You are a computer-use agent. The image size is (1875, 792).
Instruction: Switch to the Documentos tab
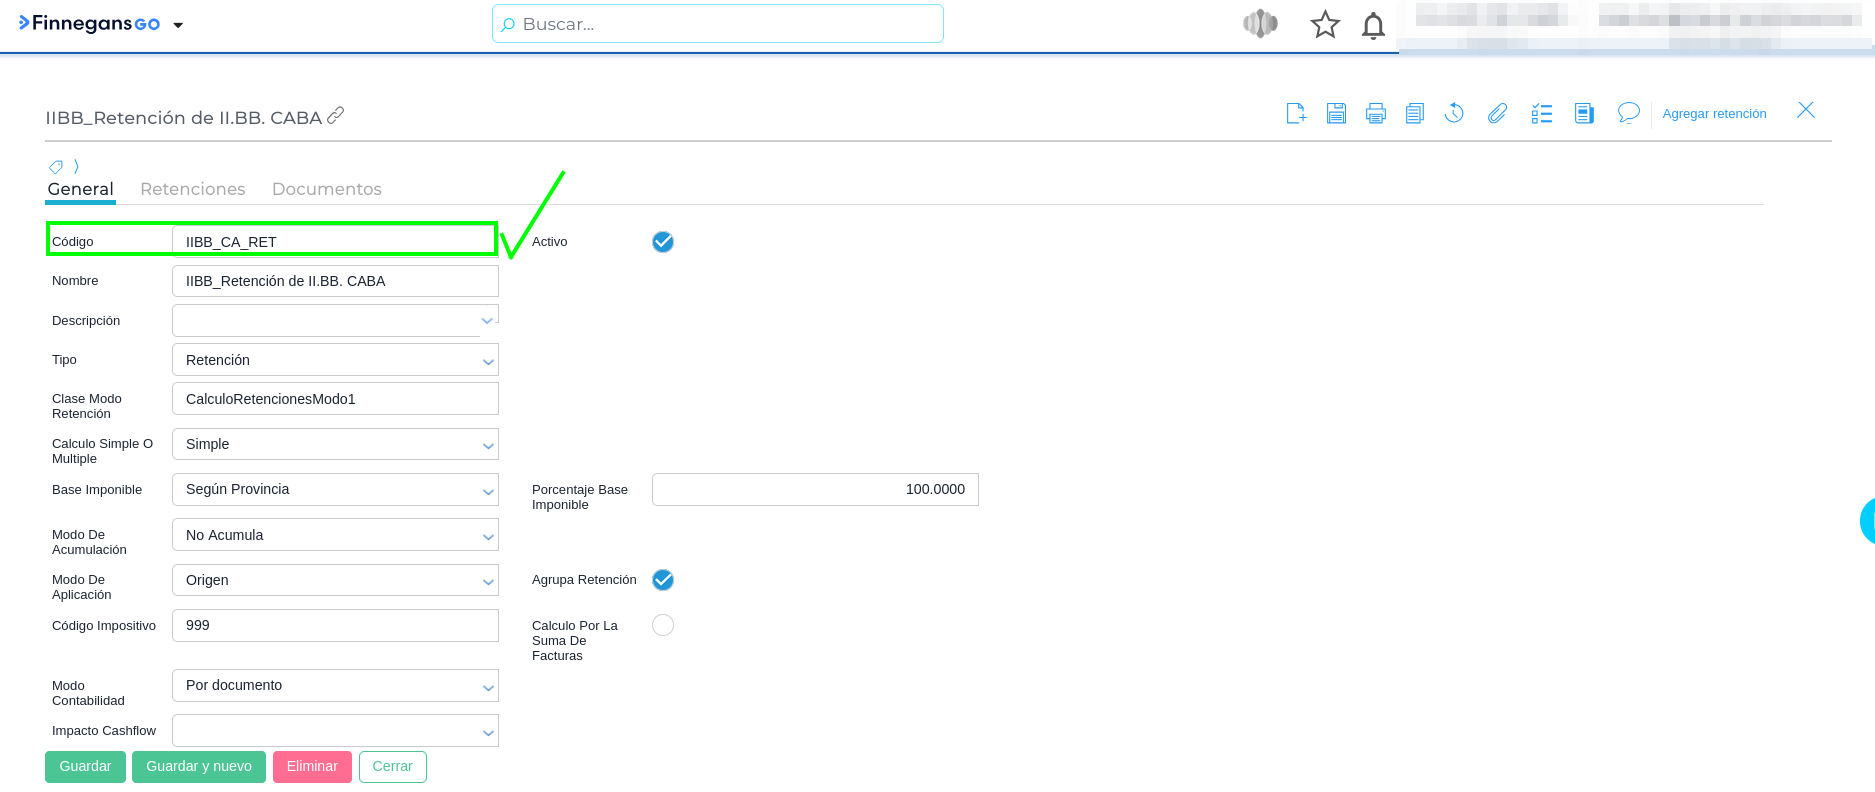point(327,189)
